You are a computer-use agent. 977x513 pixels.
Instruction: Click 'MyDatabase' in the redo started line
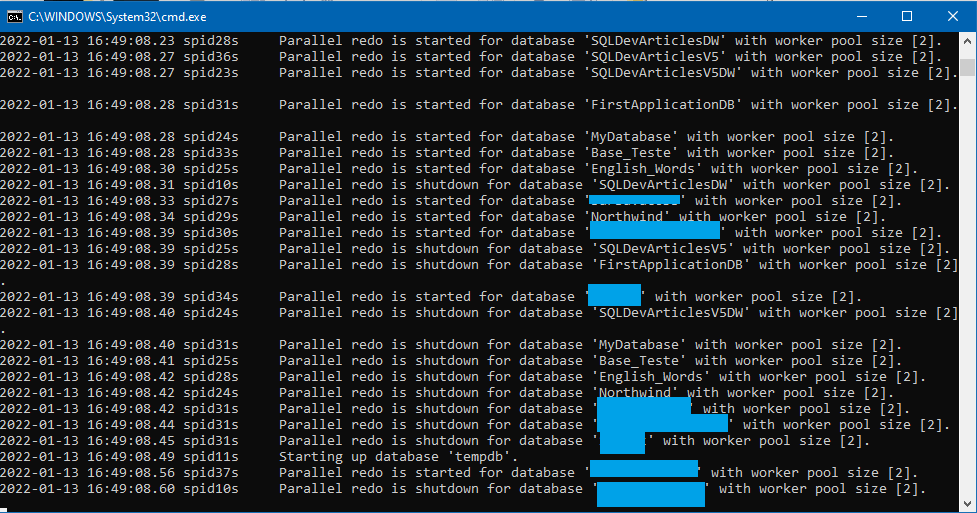pyautogui.click(x=632, y=137)
